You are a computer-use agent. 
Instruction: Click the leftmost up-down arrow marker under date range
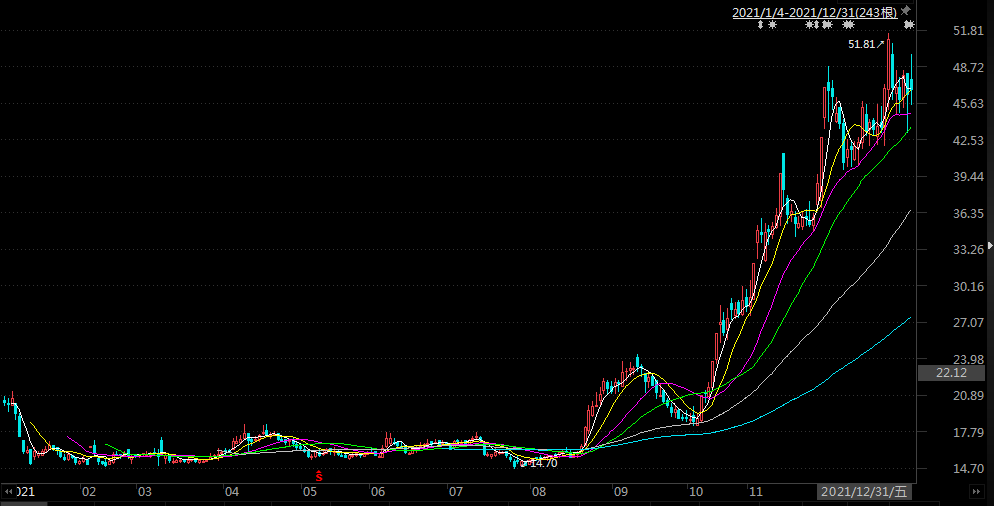(x=761, y=25)
